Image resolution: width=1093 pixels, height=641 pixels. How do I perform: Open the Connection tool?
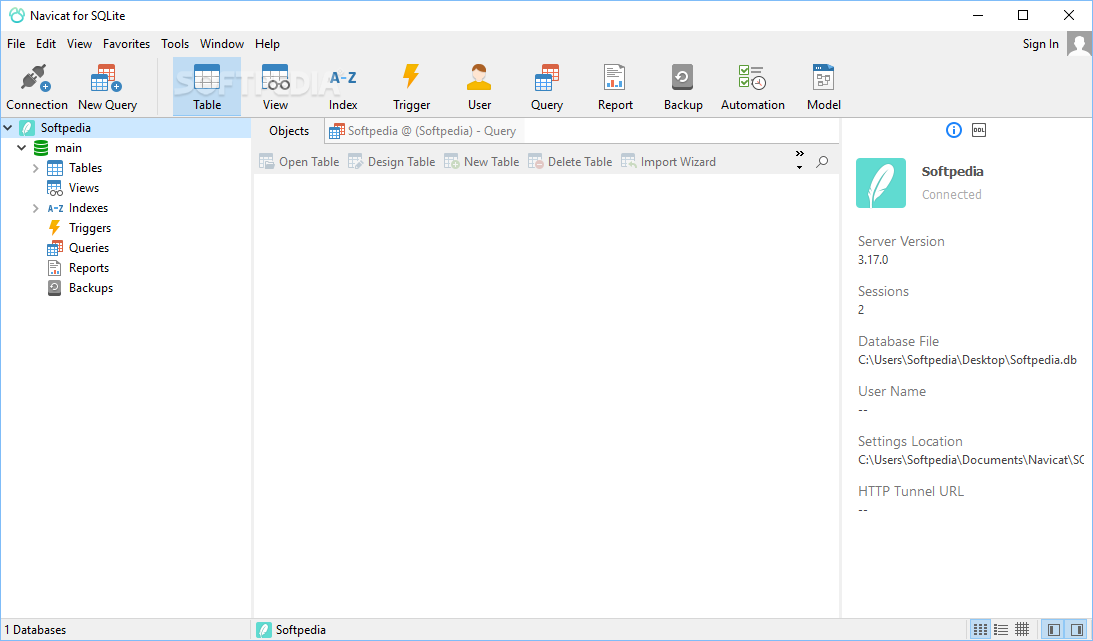pyautogui.click(x=37, y=86)
